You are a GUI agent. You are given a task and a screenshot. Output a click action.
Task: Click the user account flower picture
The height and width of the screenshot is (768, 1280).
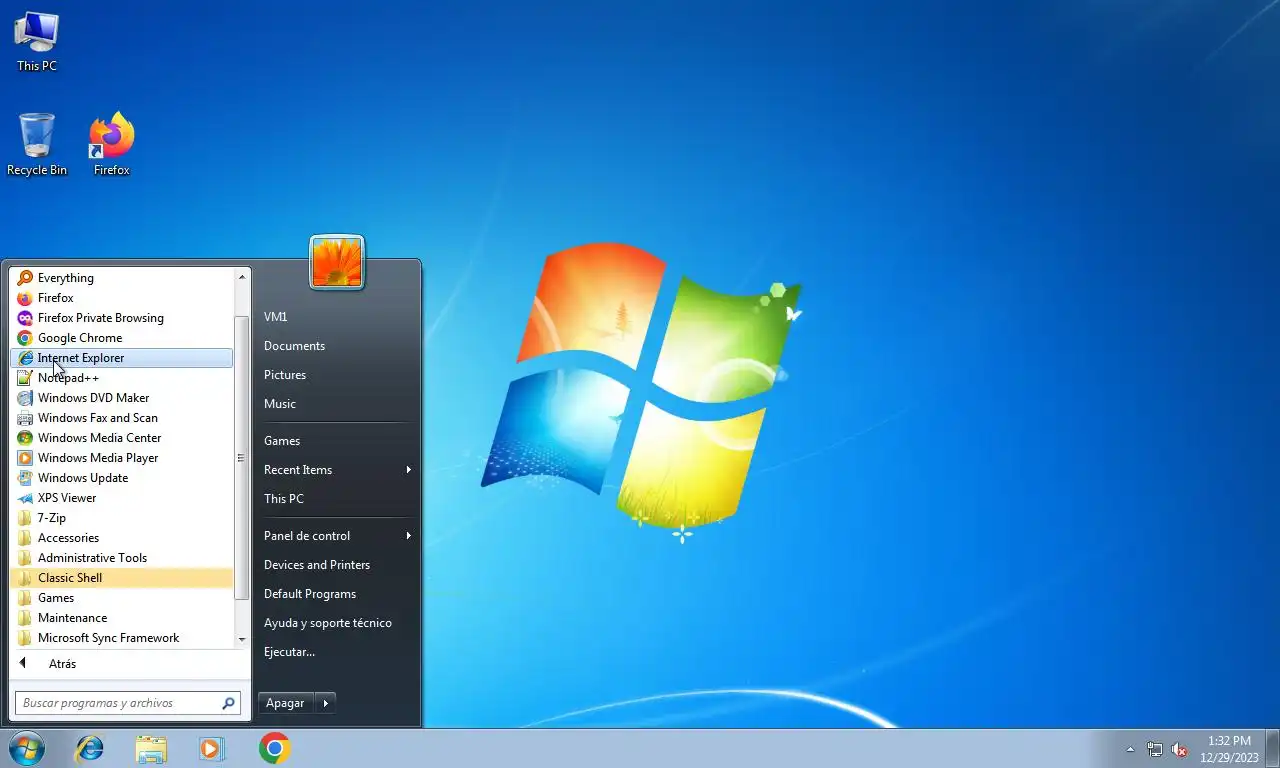coord(337,262)
